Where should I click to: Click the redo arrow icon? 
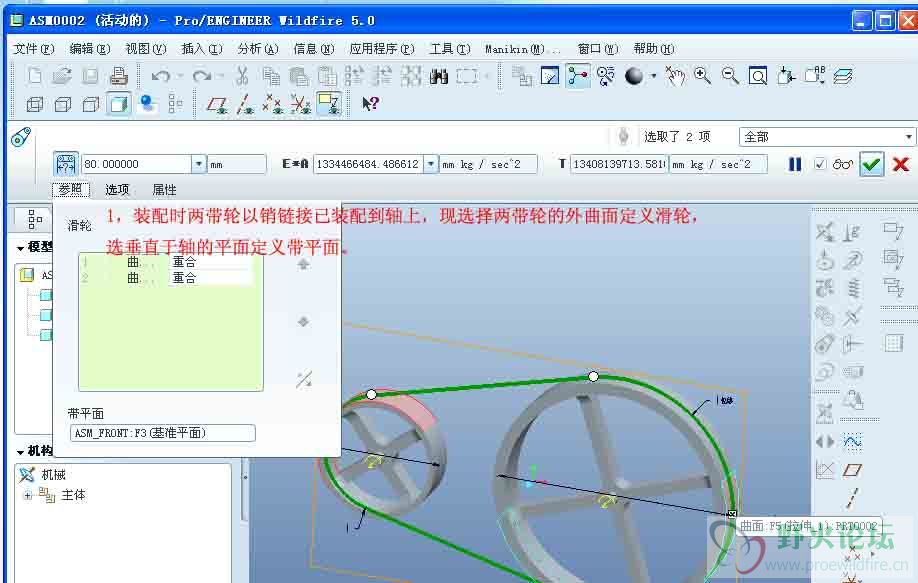click(202, 76)
